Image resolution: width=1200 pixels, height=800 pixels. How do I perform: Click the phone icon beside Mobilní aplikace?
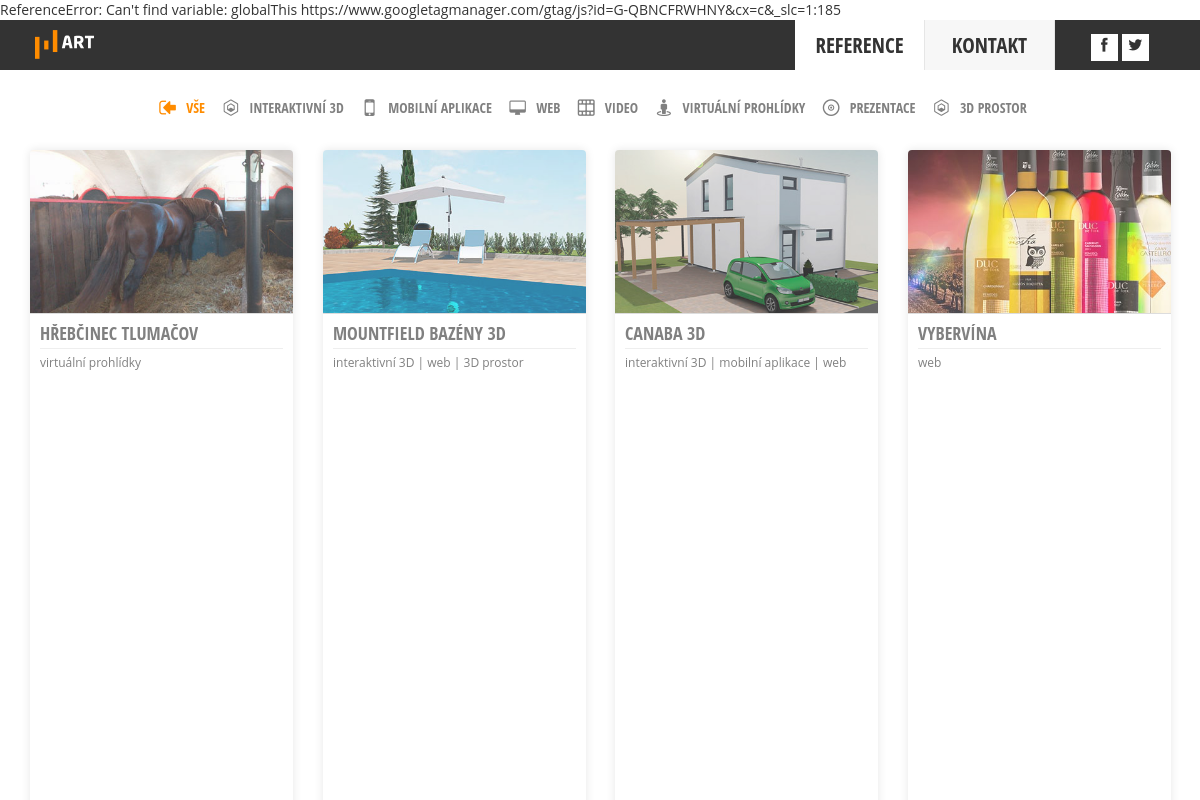[x=369, y=108]
